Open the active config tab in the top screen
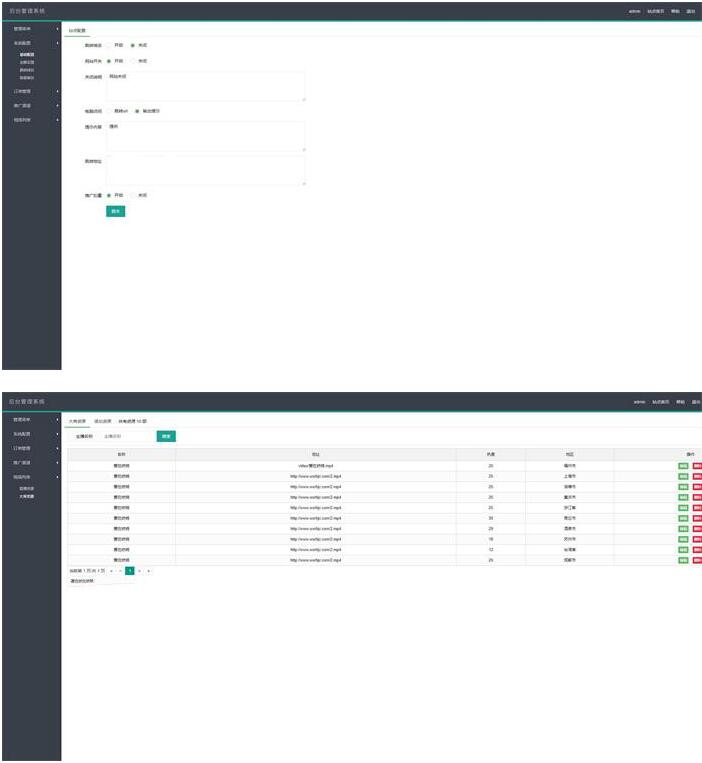 click(77, 31)
